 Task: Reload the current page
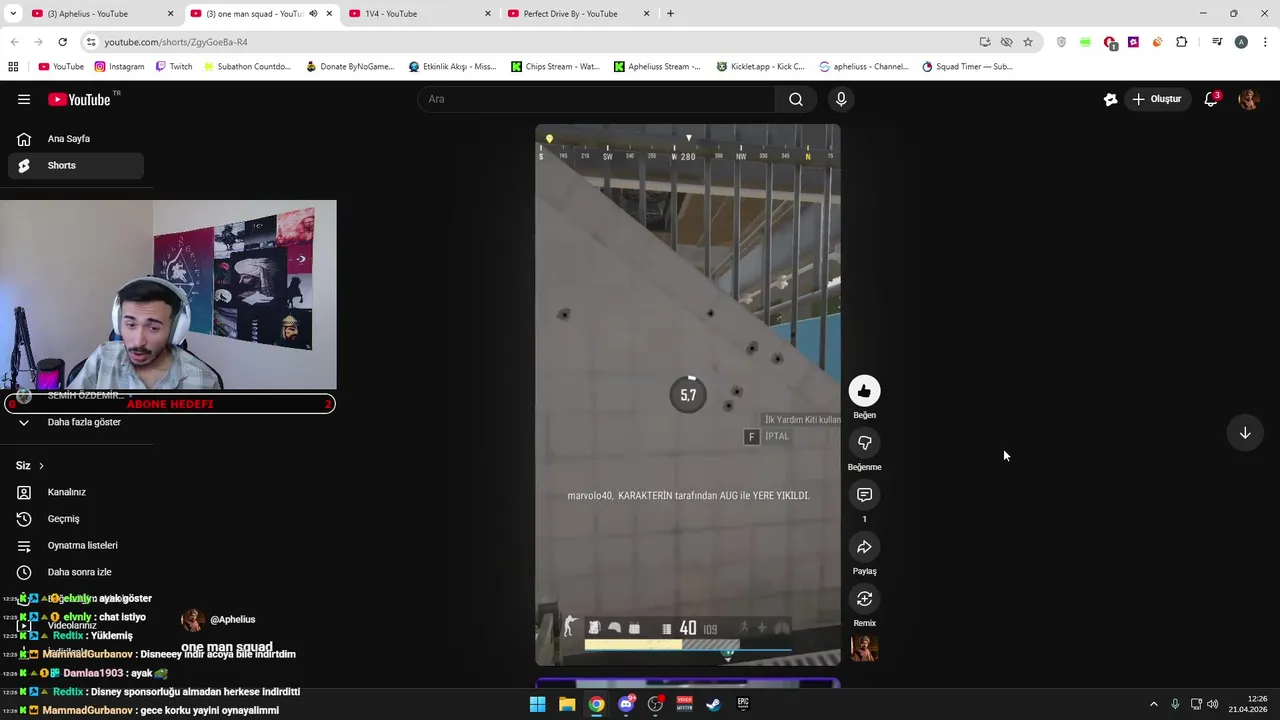(62, 42)
